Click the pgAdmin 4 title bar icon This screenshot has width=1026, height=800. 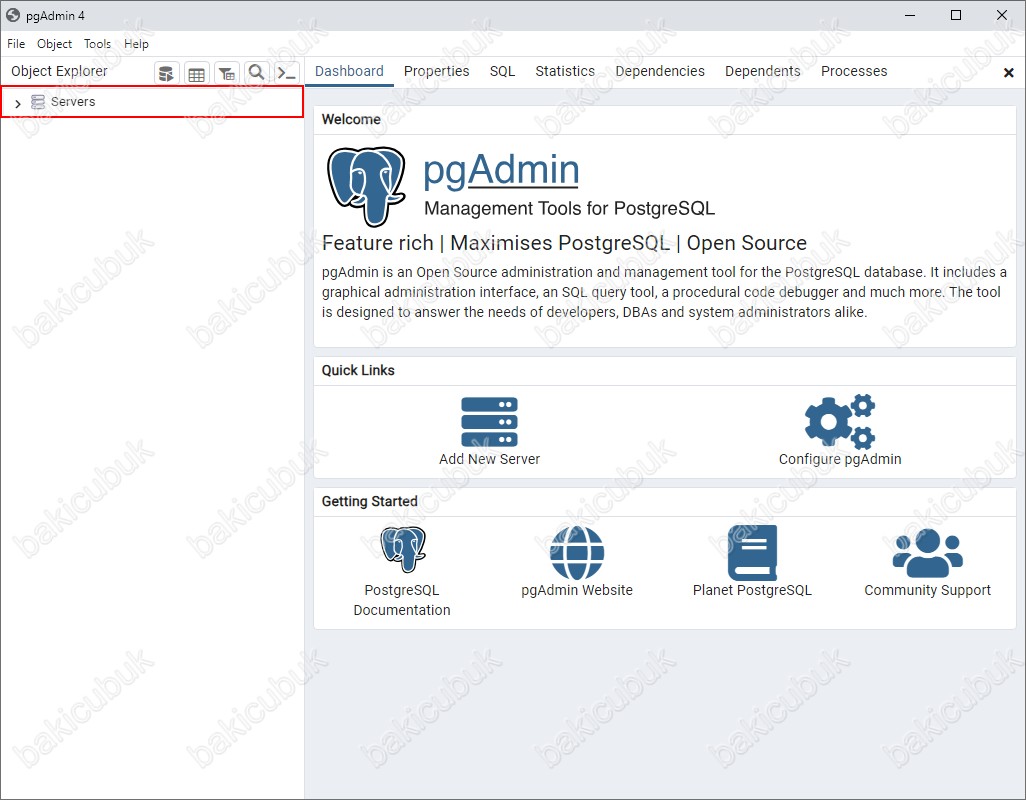pos(13,15)
